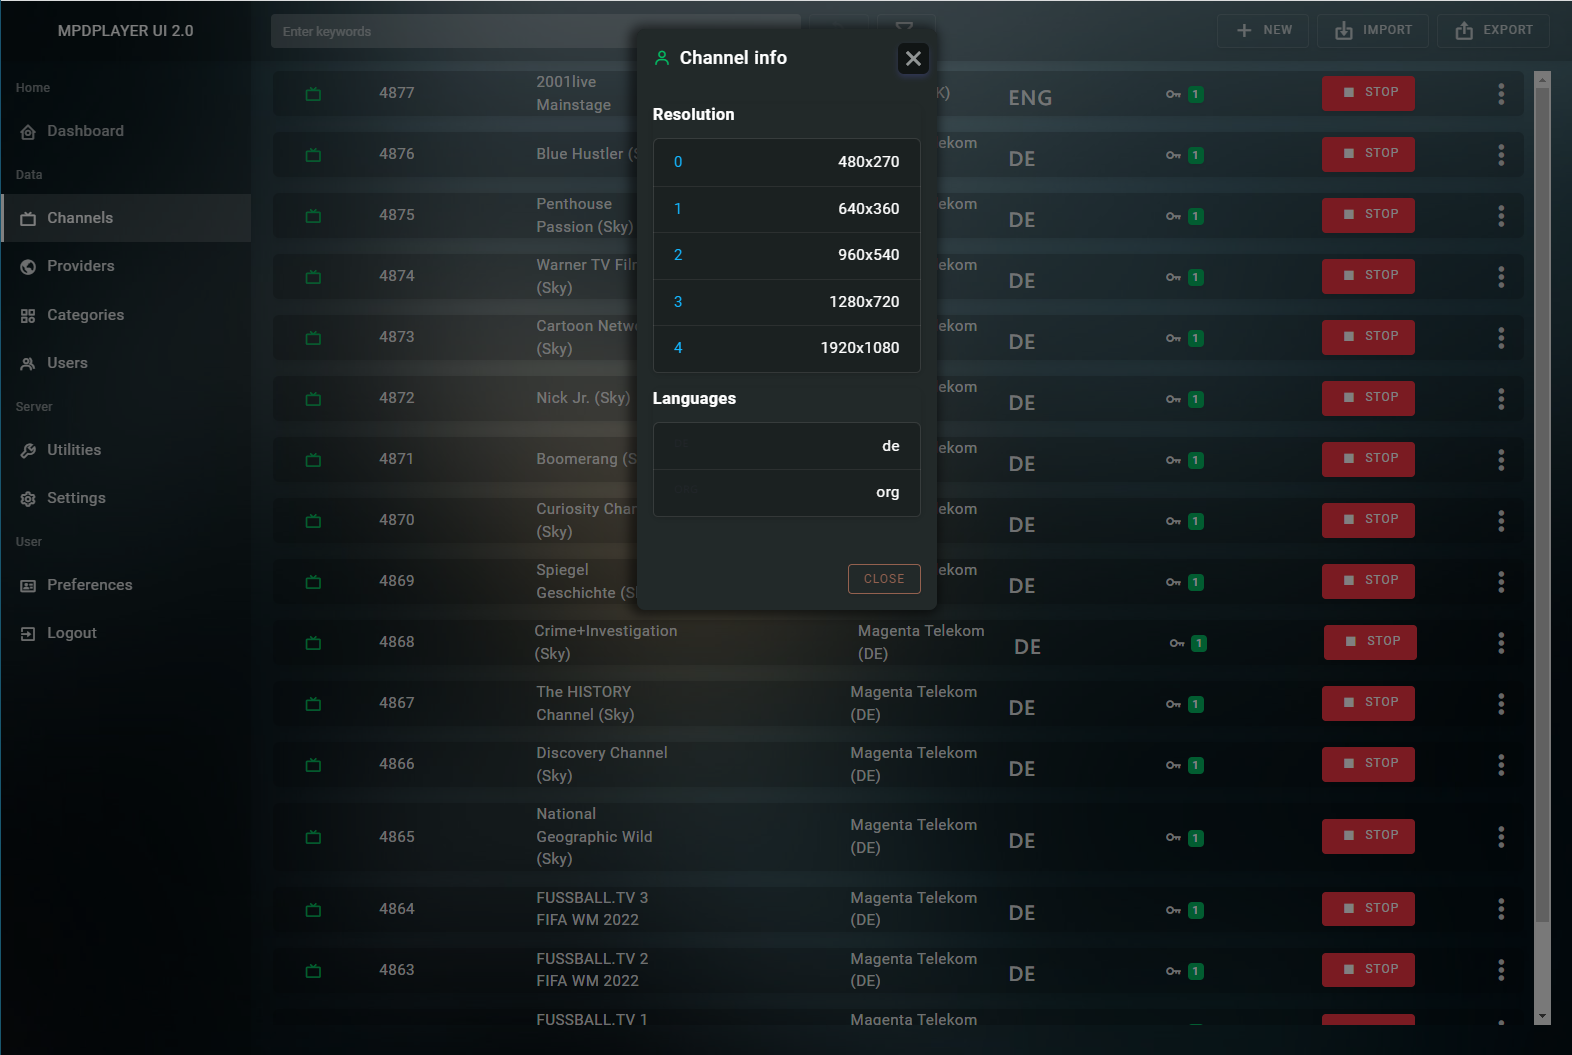Select the 1920x1080 resolution row
This screenshot has height=1055, width=1572.
pyautogui.click(x=786, y=348)
